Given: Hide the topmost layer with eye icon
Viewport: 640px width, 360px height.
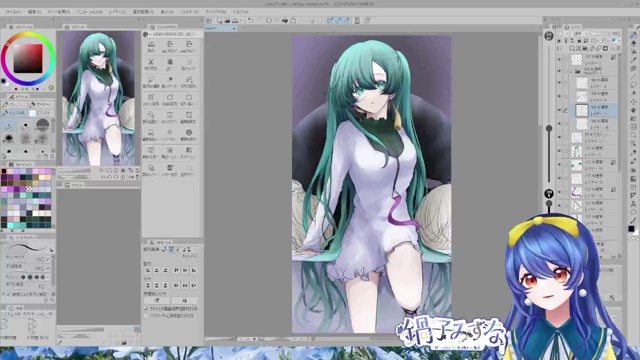Looking at the screenshot, I should point(559,60).
